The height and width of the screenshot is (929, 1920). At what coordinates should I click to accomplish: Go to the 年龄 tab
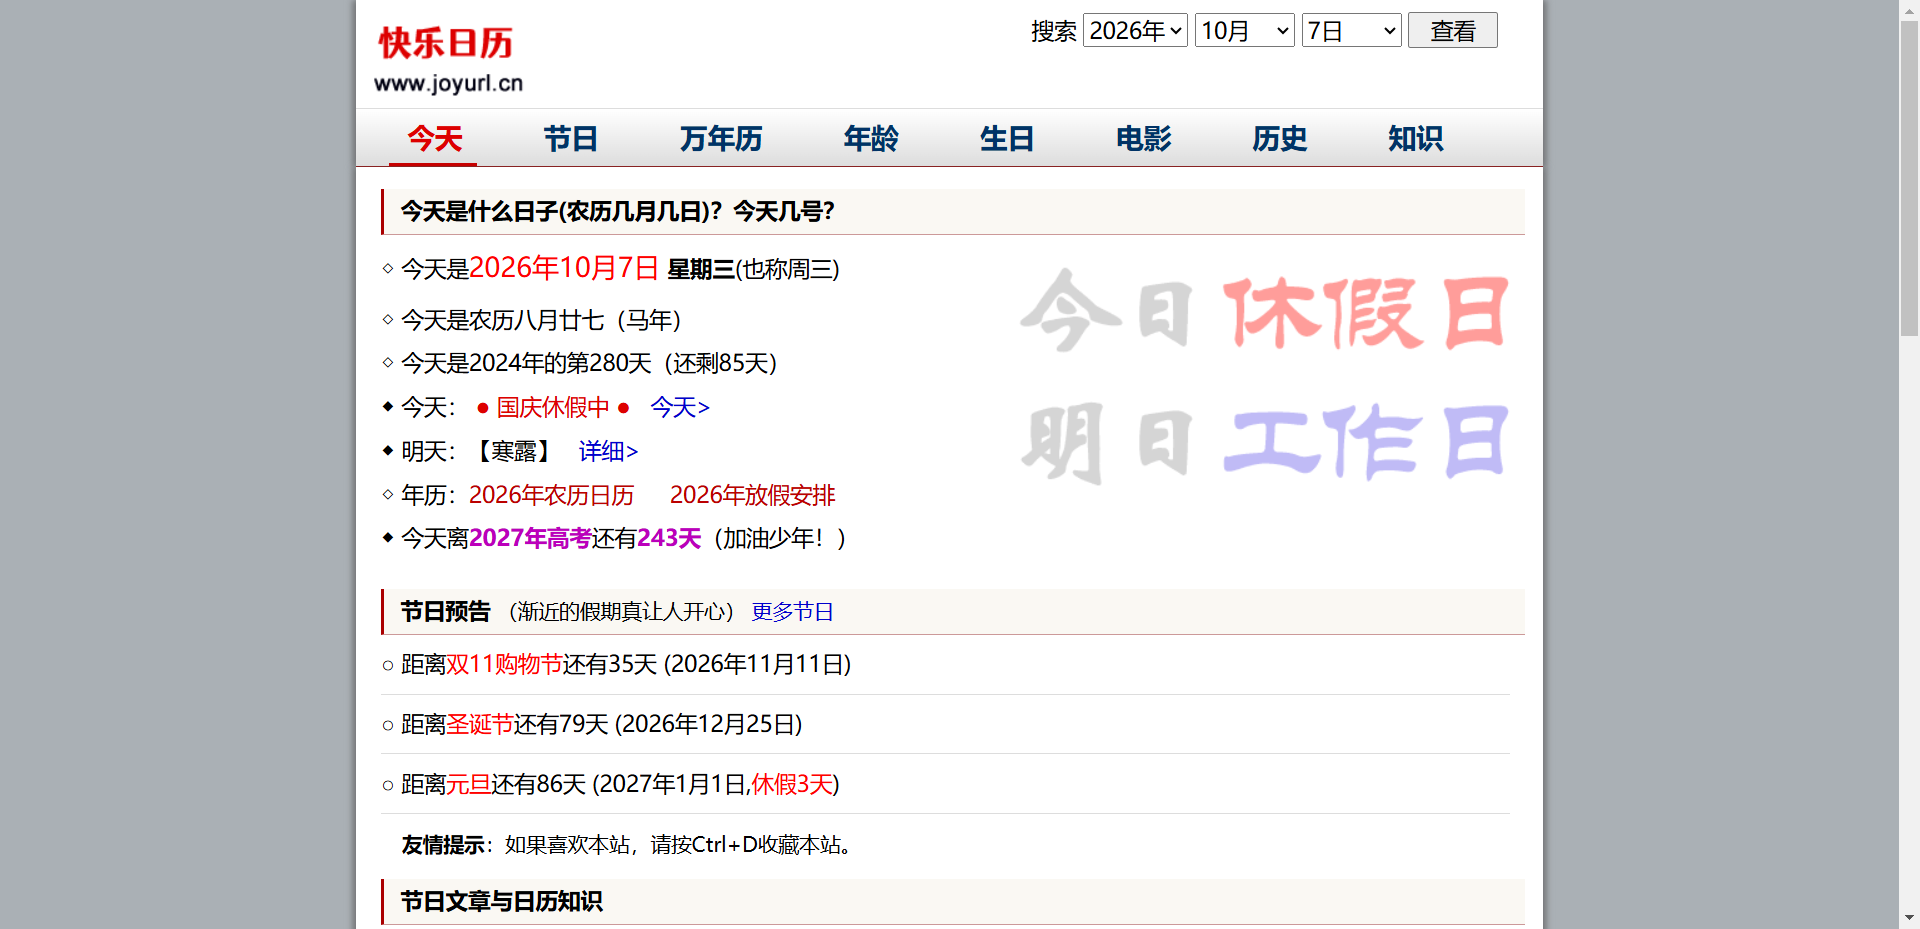tap(870, 138)
